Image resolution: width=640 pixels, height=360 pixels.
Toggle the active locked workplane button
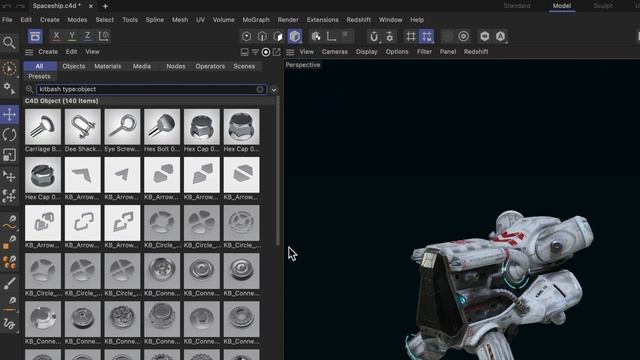tap(427, 36)
